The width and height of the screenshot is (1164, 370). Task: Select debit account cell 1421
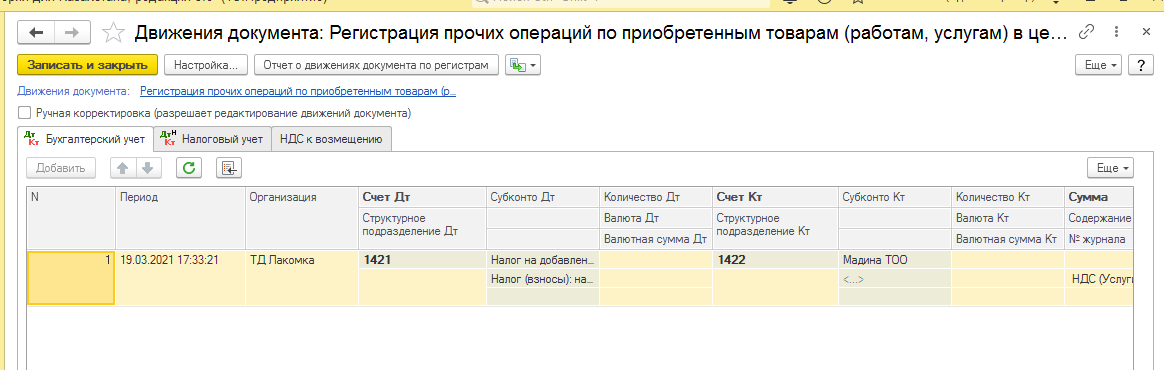(x=422, y=260)
